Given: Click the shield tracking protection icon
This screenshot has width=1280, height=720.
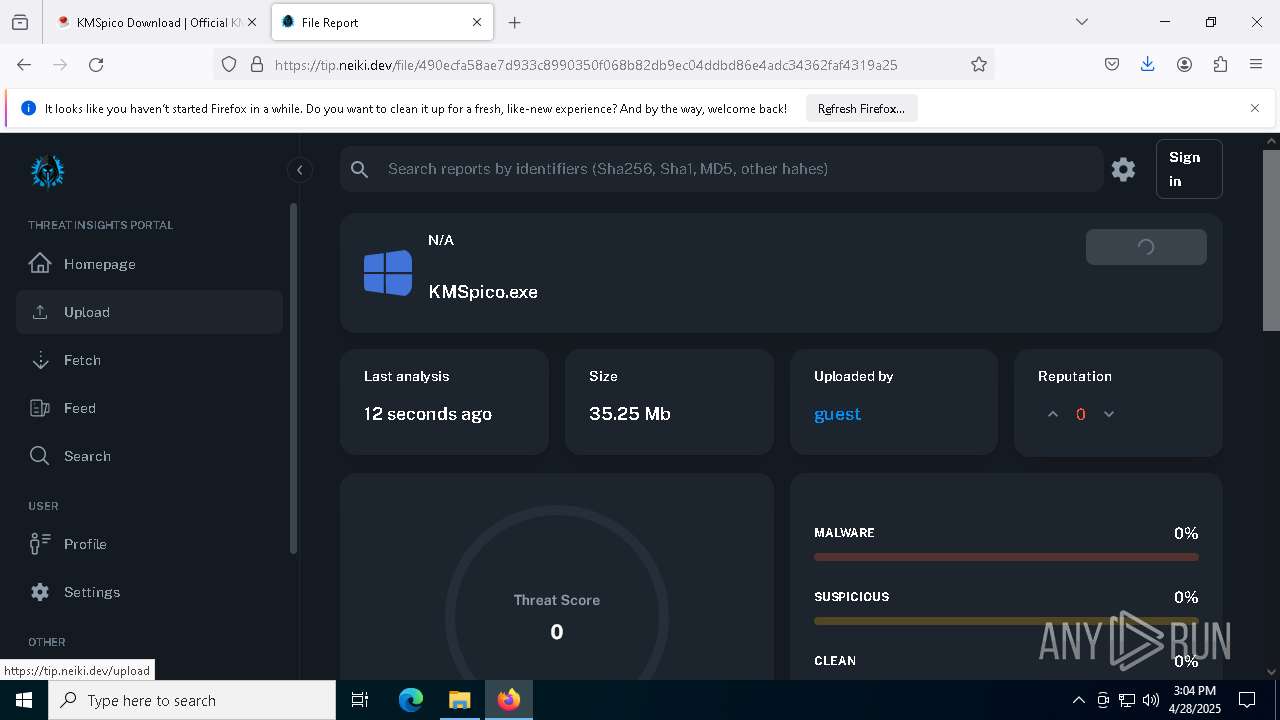Looking at the screenshot, I should click(229, 64).
